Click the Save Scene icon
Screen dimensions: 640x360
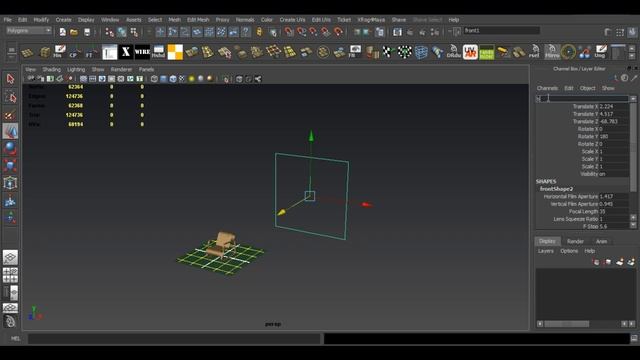[x=87, y=32]
